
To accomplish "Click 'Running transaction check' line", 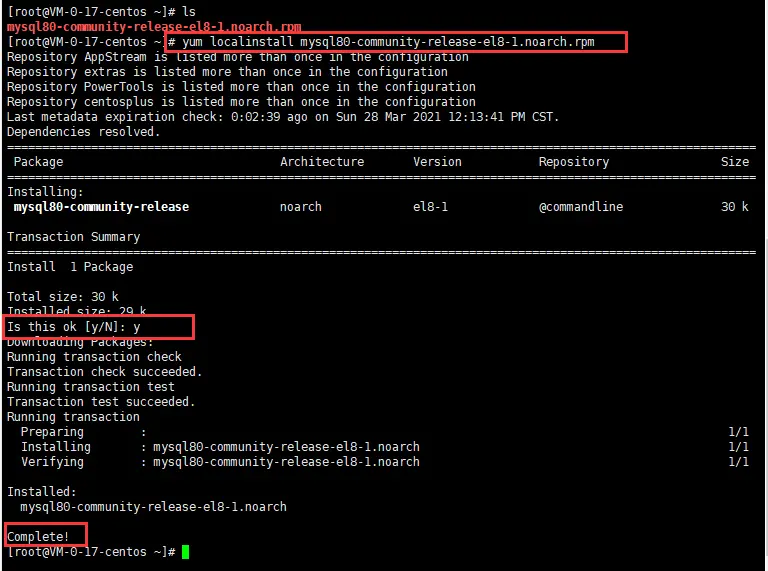I will tap(94, 357).
